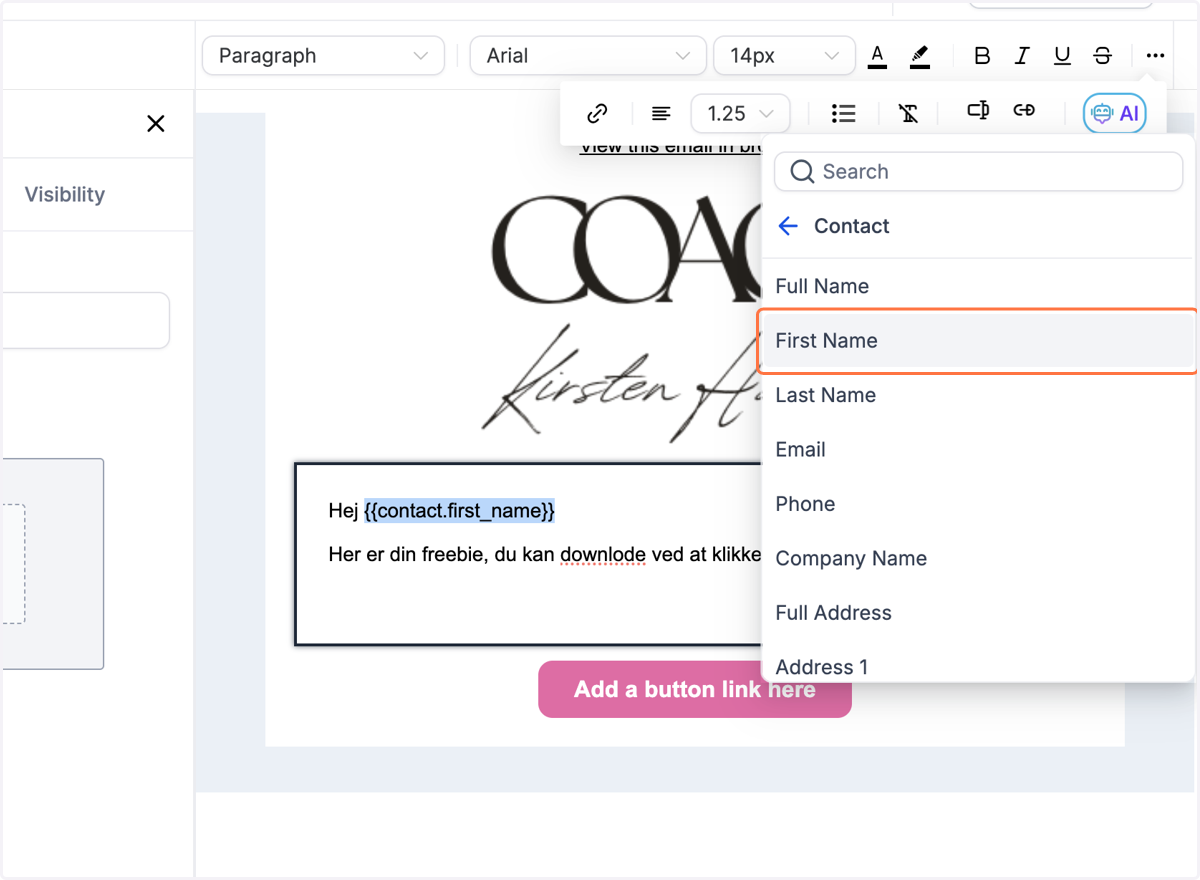Click the {{contact.first_name}} placeholder text
The height and width of the screenshot is (880, 1200).
click(459, 511)
